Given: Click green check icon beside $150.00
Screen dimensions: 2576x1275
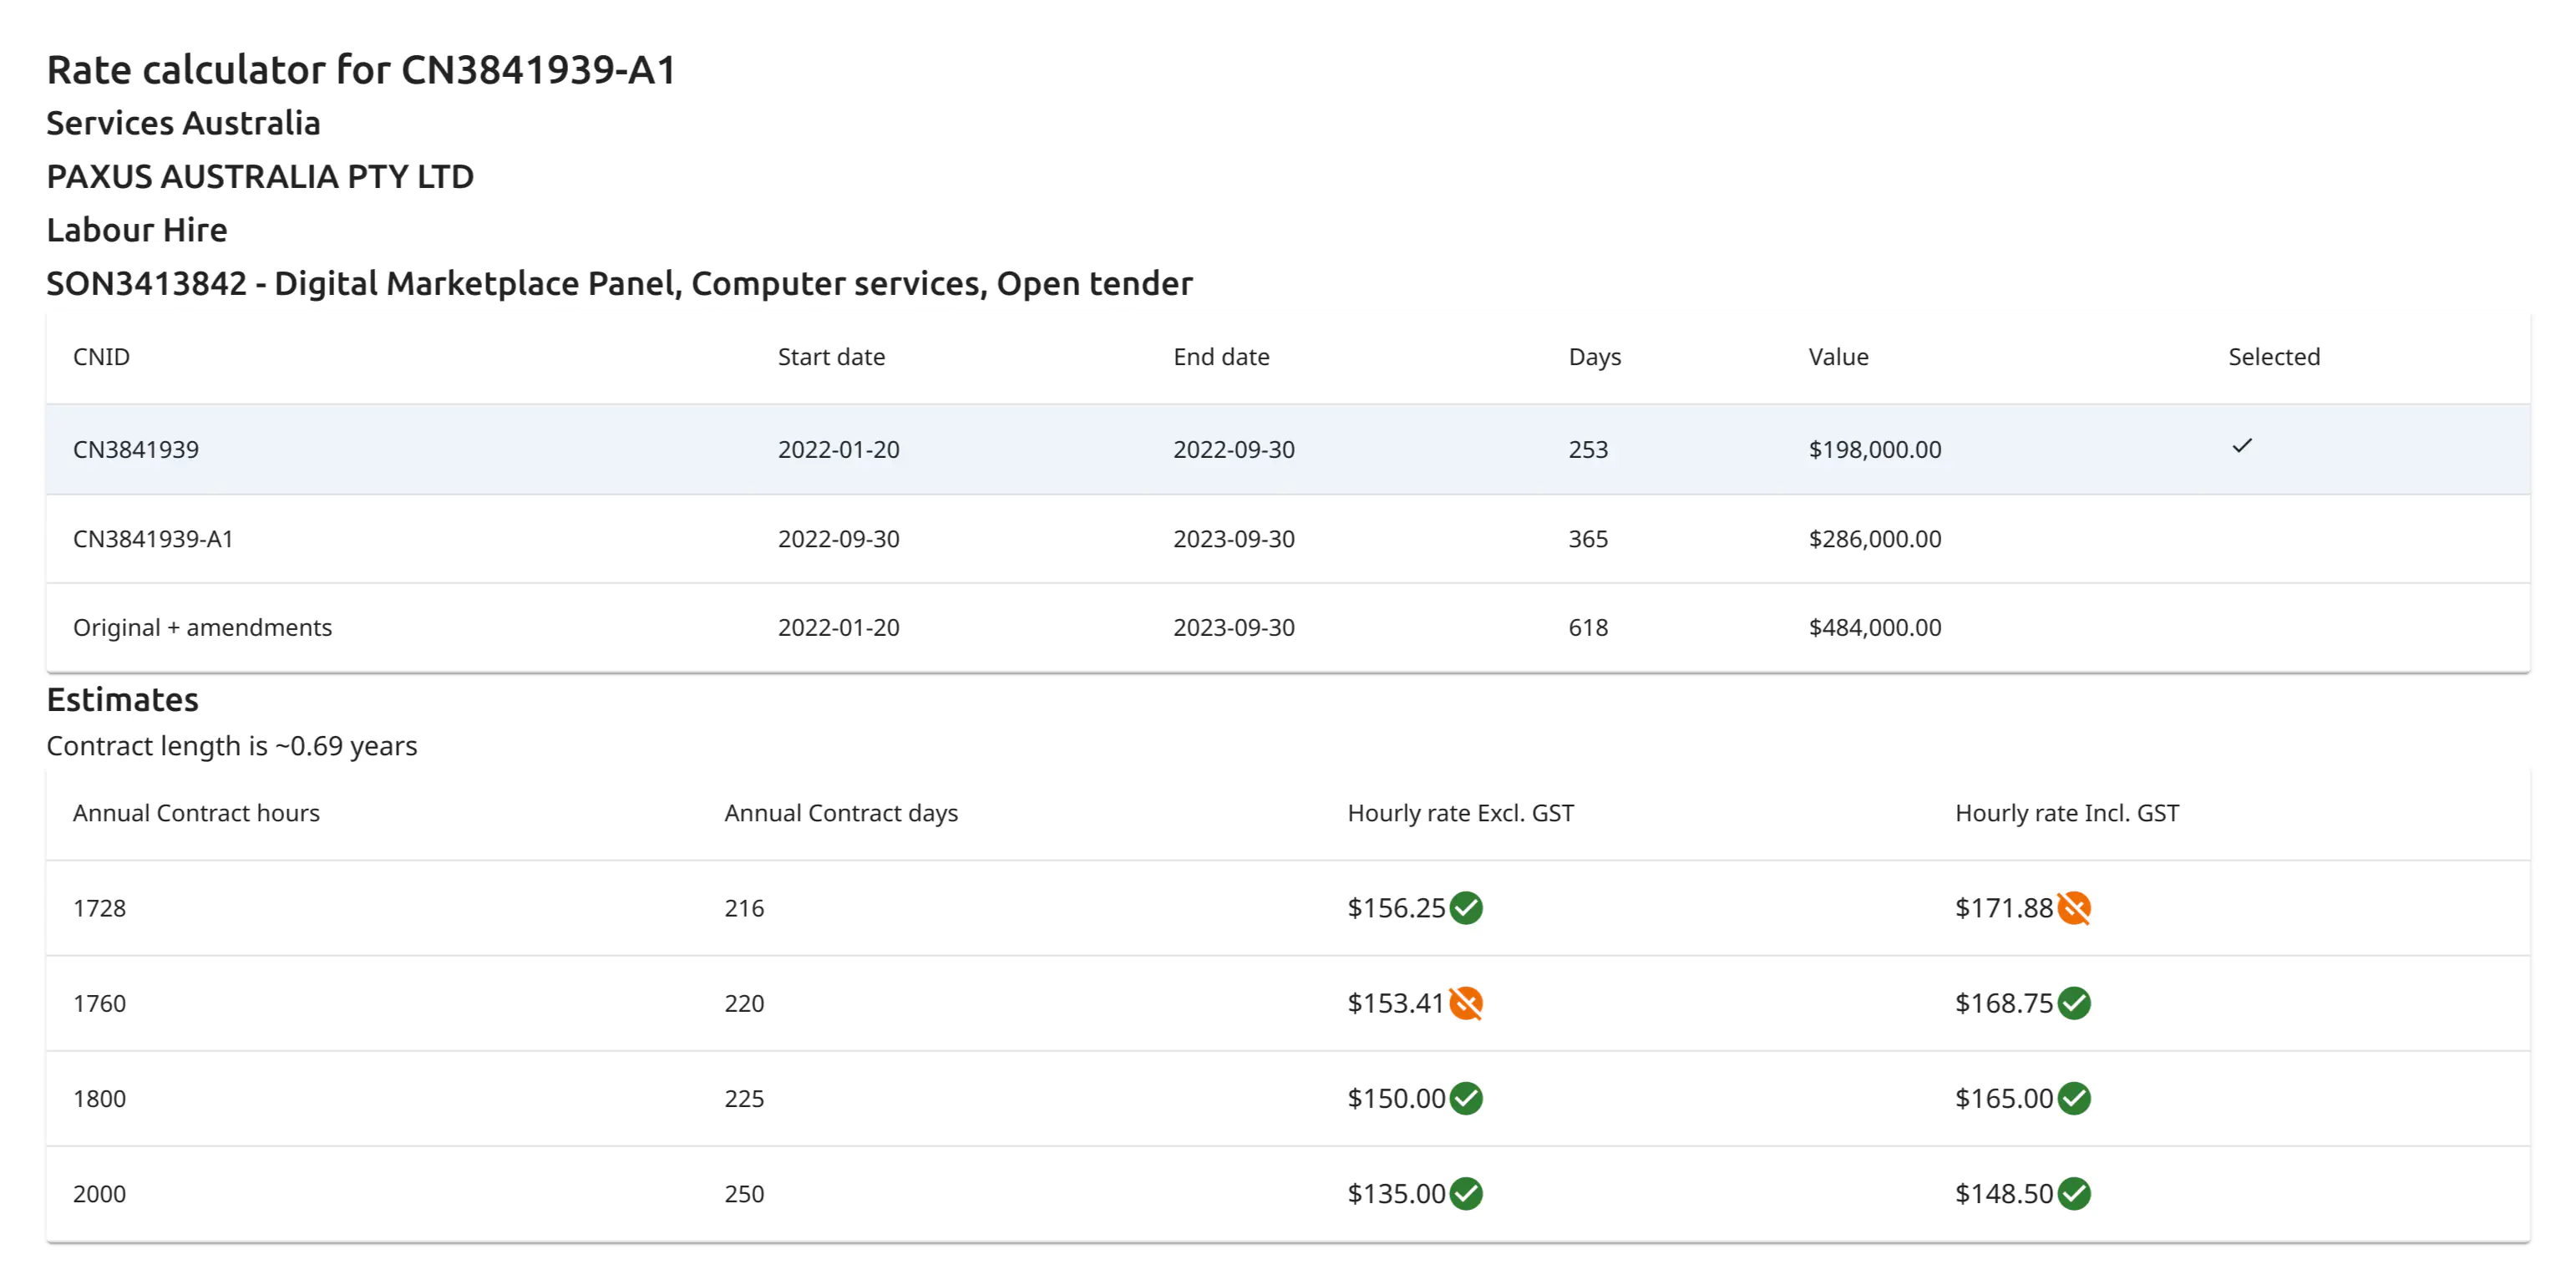Looking at the screenshot, I should [1466, 1098].
